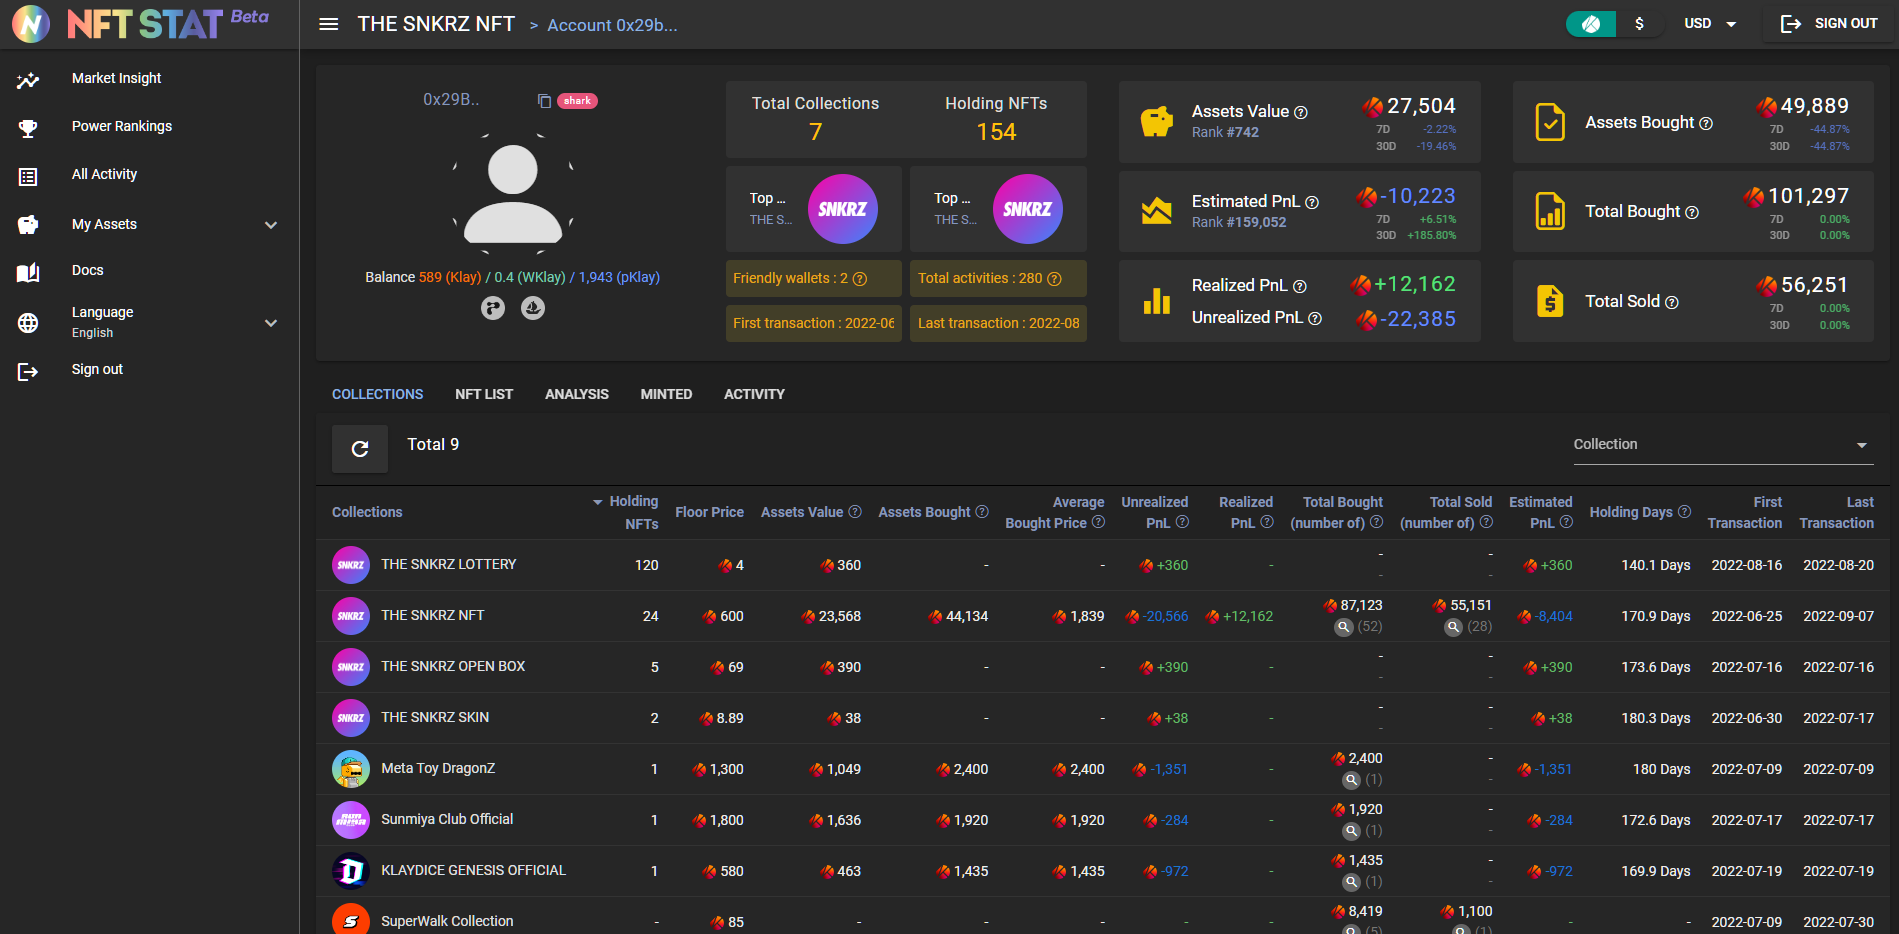Click magnifier under THE SNKRZ NFT total bought
This screenshot has width=1899, height=934.
1344,627
